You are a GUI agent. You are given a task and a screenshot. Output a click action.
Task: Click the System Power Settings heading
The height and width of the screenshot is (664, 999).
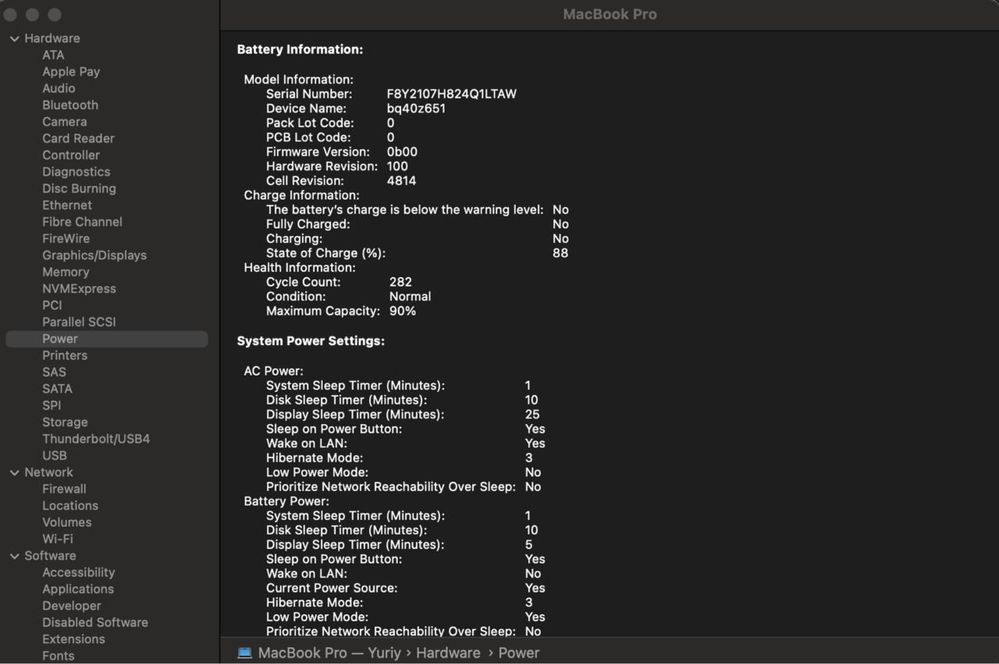tap(311, 341)
